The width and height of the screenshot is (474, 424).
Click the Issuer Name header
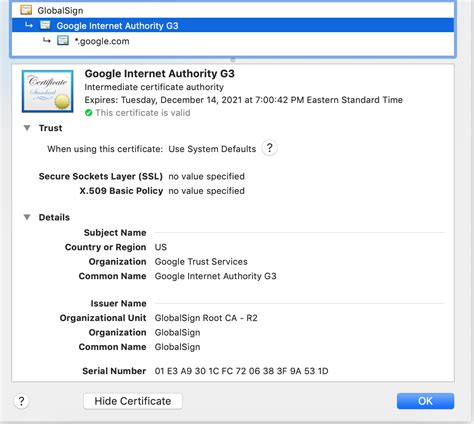[118, 304]
